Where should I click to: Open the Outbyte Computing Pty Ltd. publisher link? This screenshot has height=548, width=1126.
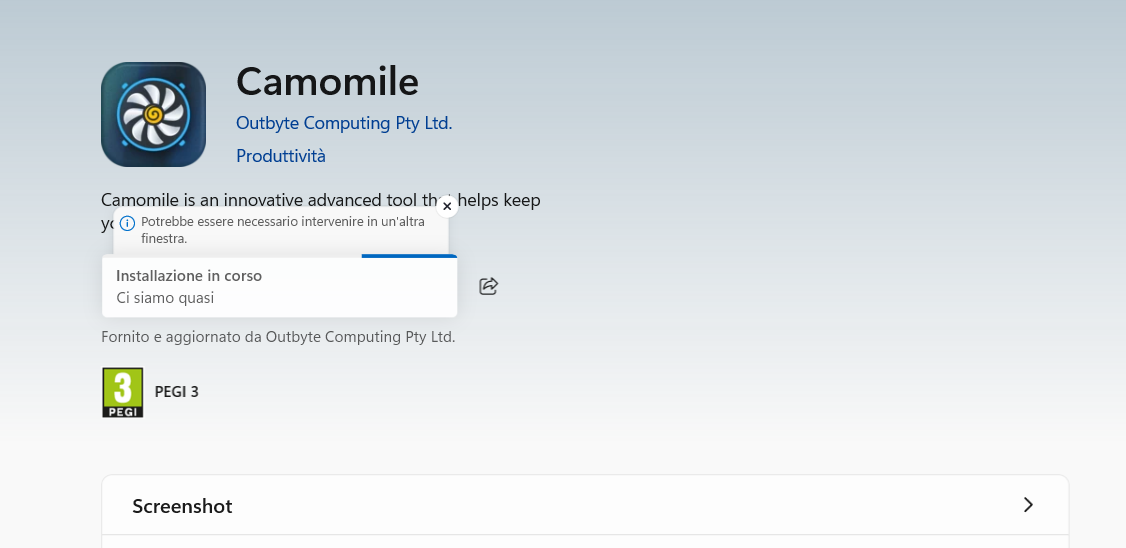(344, 123)
